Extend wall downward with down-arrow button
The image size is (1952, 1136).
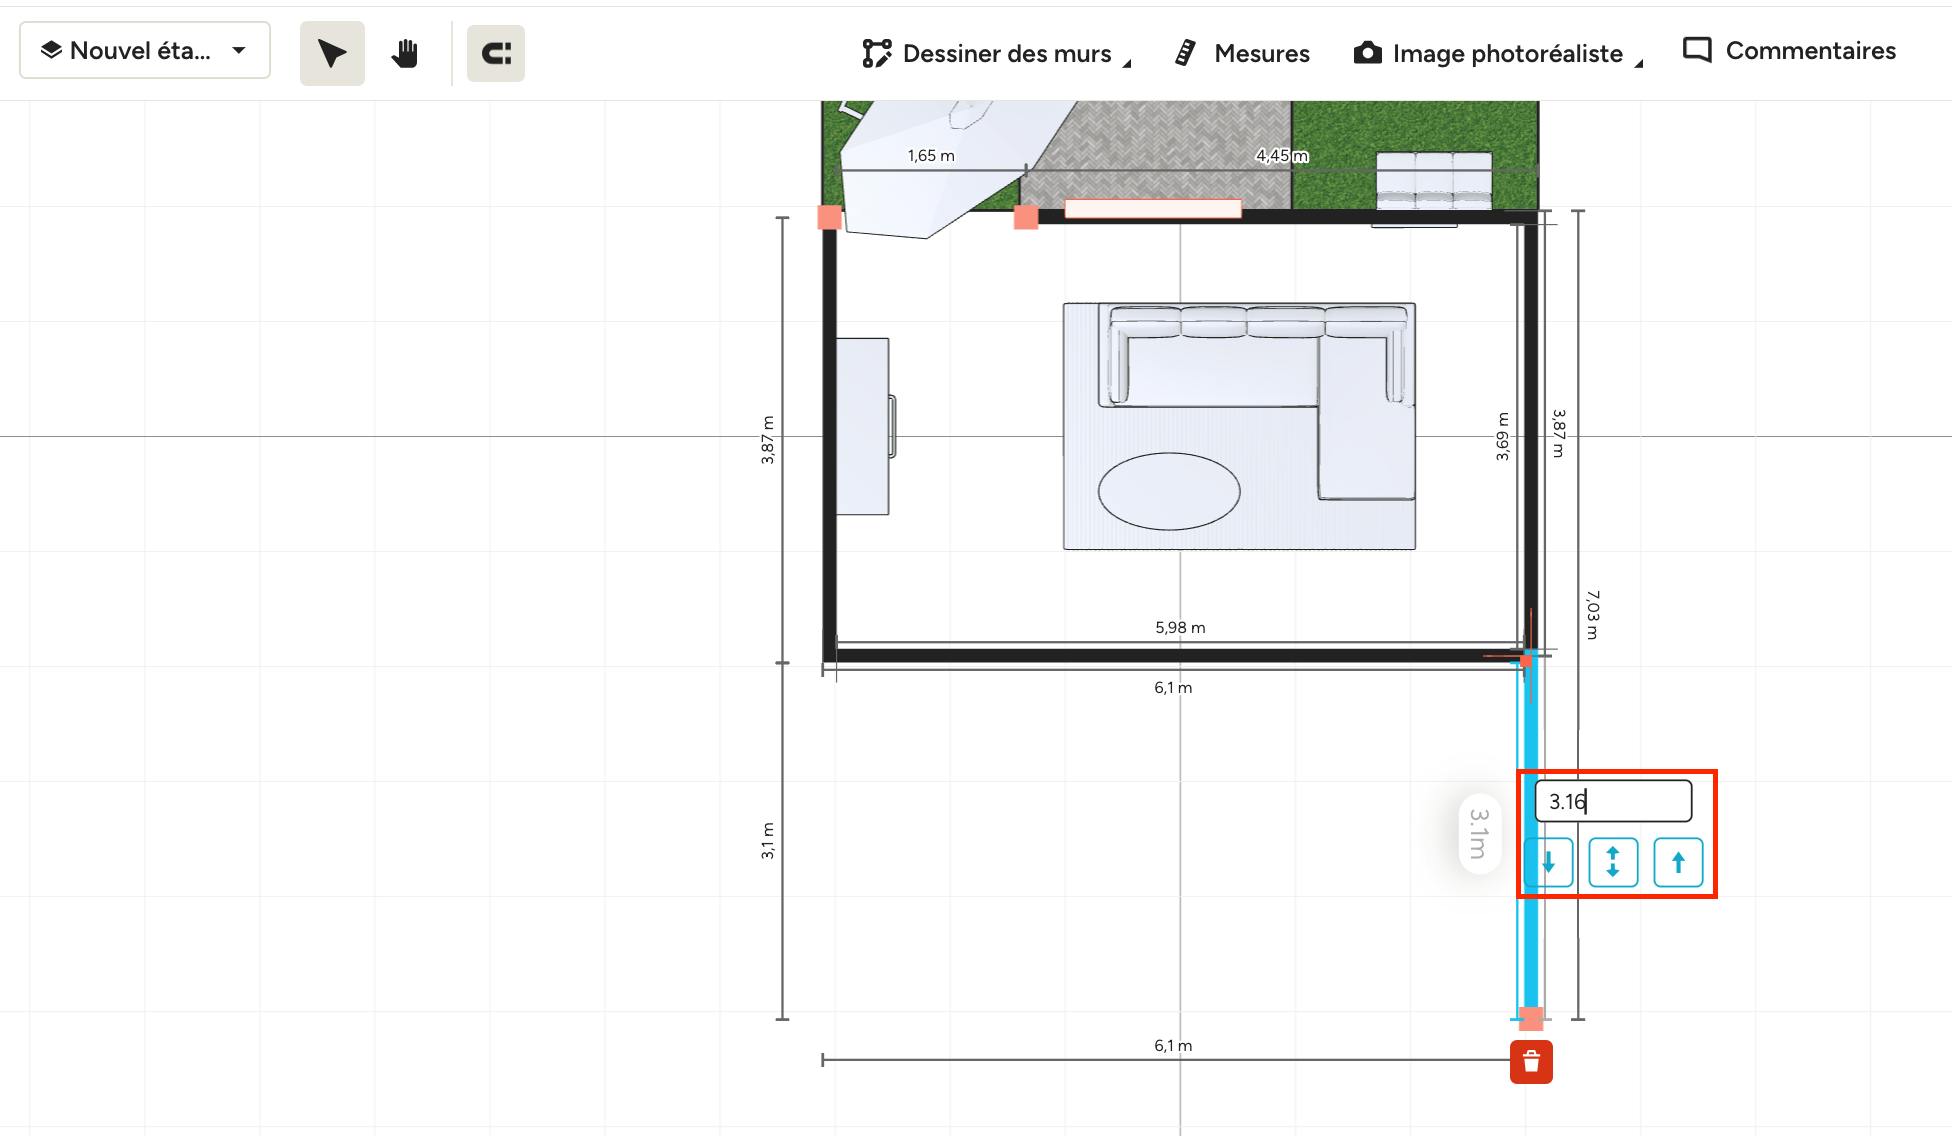tap(1549, 862)
